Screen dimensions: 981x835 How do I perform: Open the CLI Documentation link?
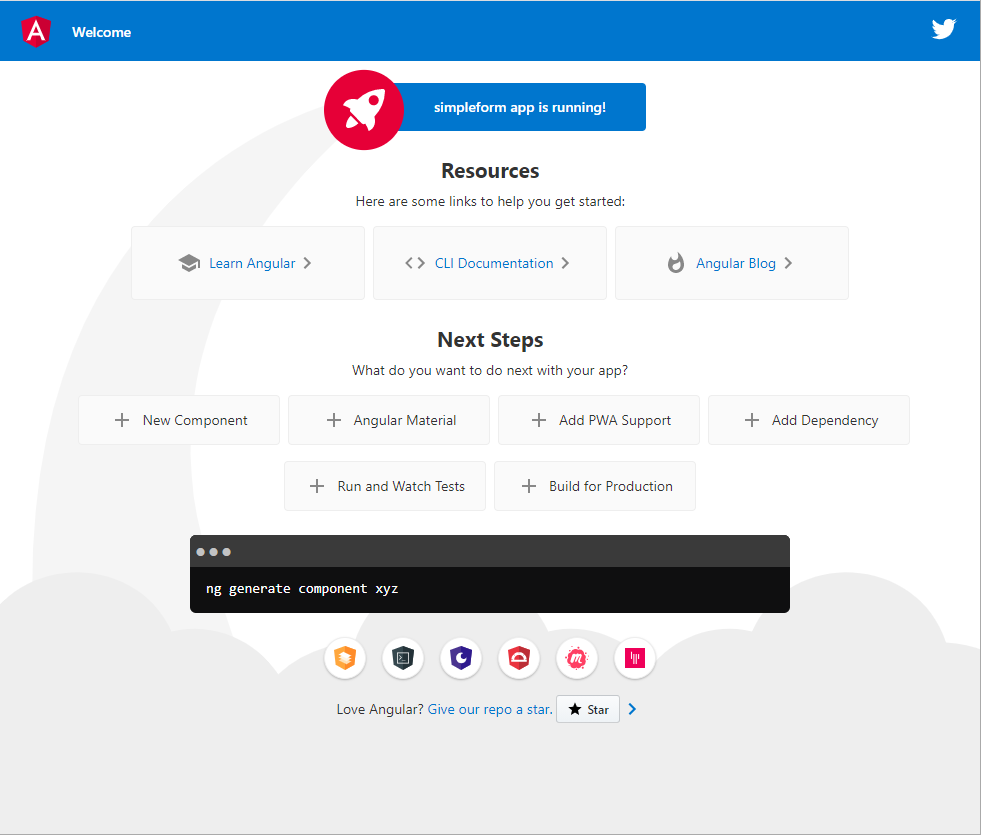[490, 263]
